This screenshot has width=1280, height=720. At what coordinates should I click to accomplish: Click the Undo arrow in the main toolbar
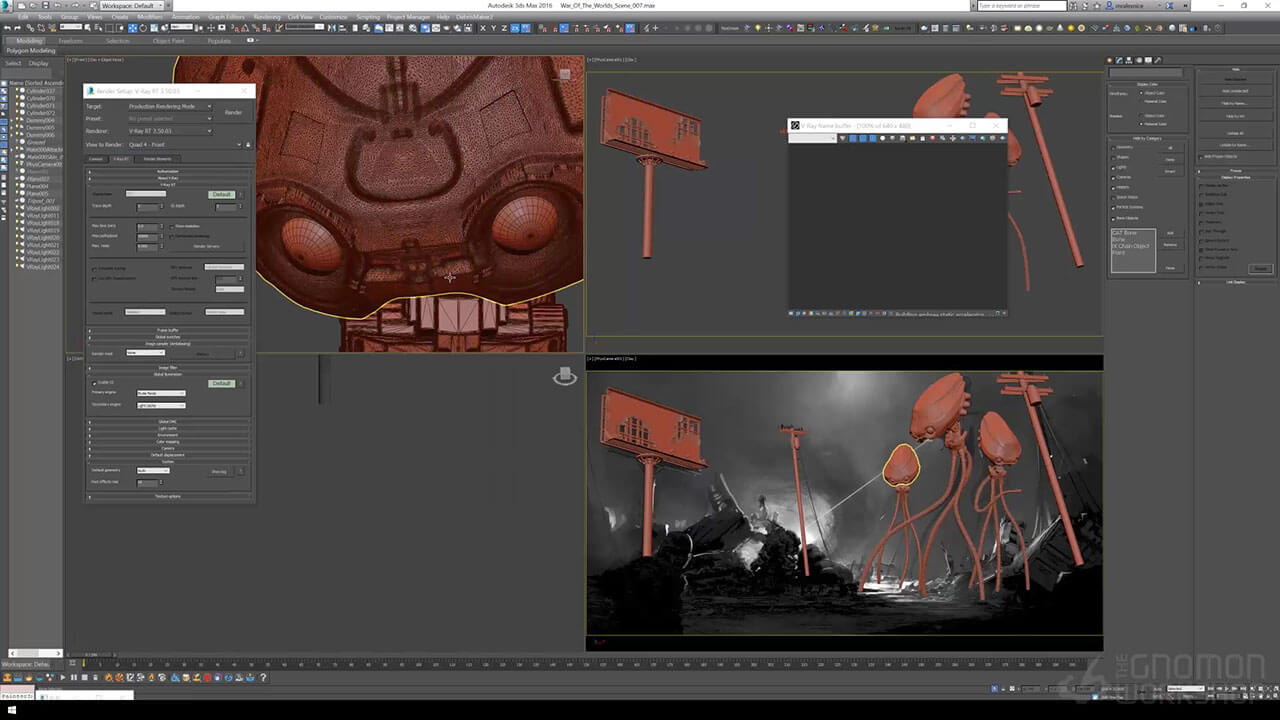click(x=8, y=28)
